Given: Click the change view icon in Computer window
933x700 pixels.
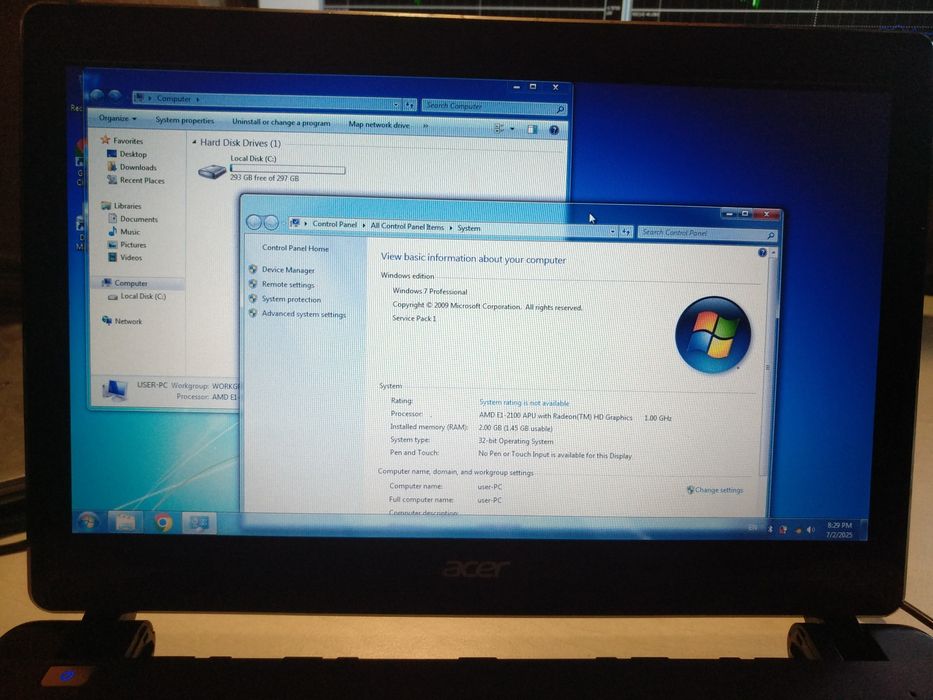Looking at the screenshot, I should coord(499,129).
